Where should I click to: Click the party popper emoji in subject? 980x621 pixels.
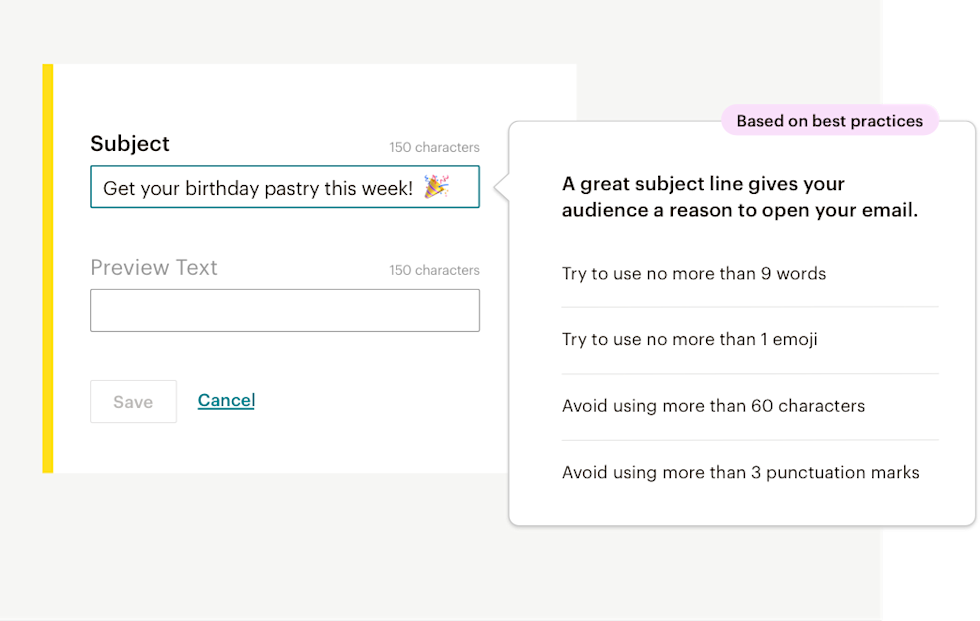point(436,187)
